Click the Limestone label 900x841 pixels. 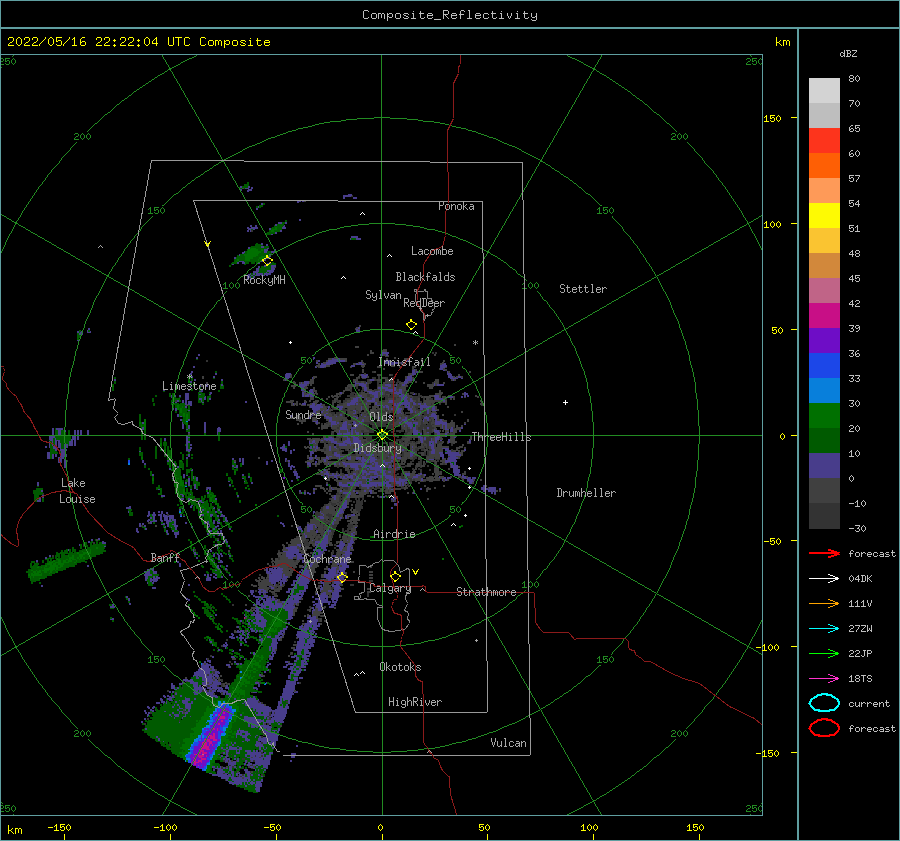(x=189, y=386)
